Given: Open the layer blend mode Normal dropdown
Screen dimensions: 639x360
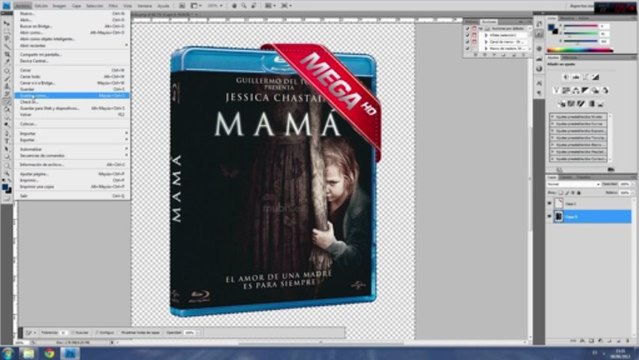Looking at the screenshot, I should click(573, 184).
